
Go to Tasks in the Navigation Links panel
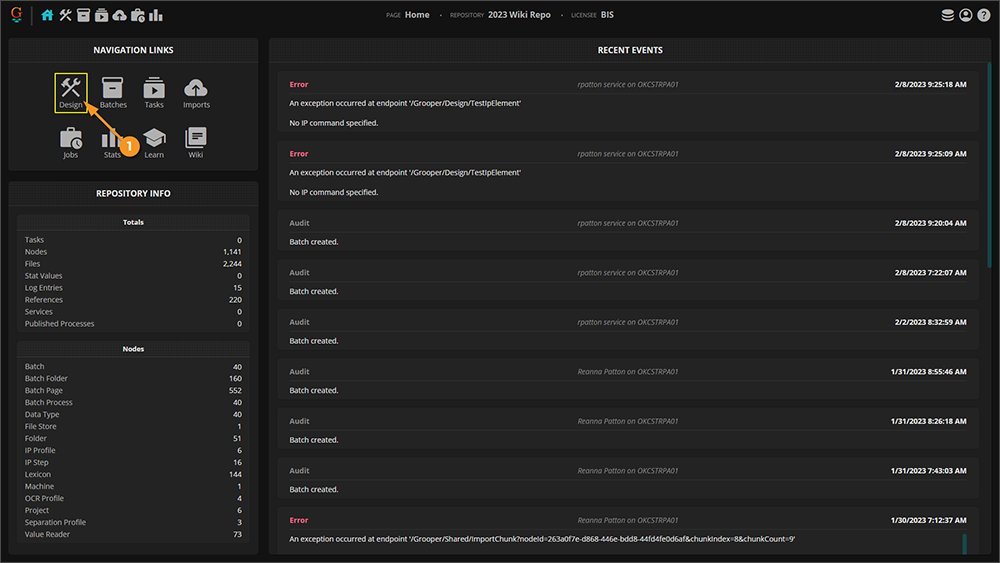(x=154, y=92)
